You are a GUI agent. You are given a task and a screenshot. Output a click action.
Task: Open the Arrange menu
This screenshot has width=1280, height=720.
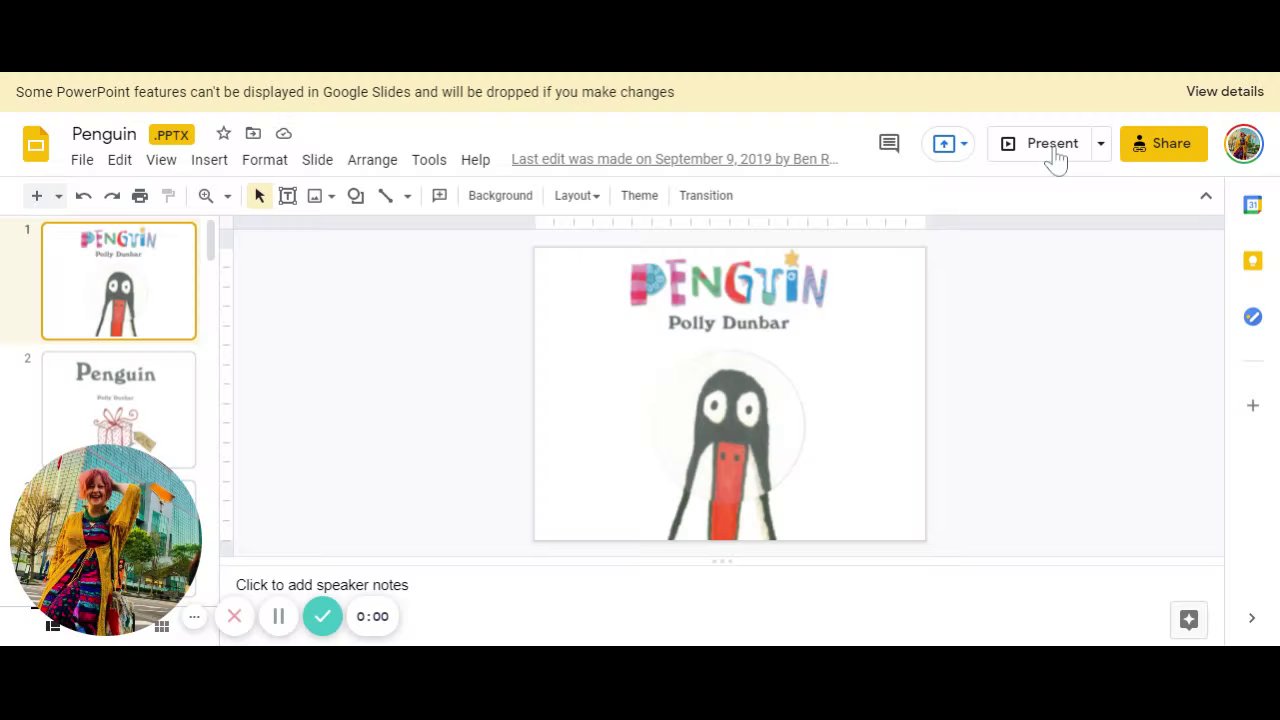(372, 160)
